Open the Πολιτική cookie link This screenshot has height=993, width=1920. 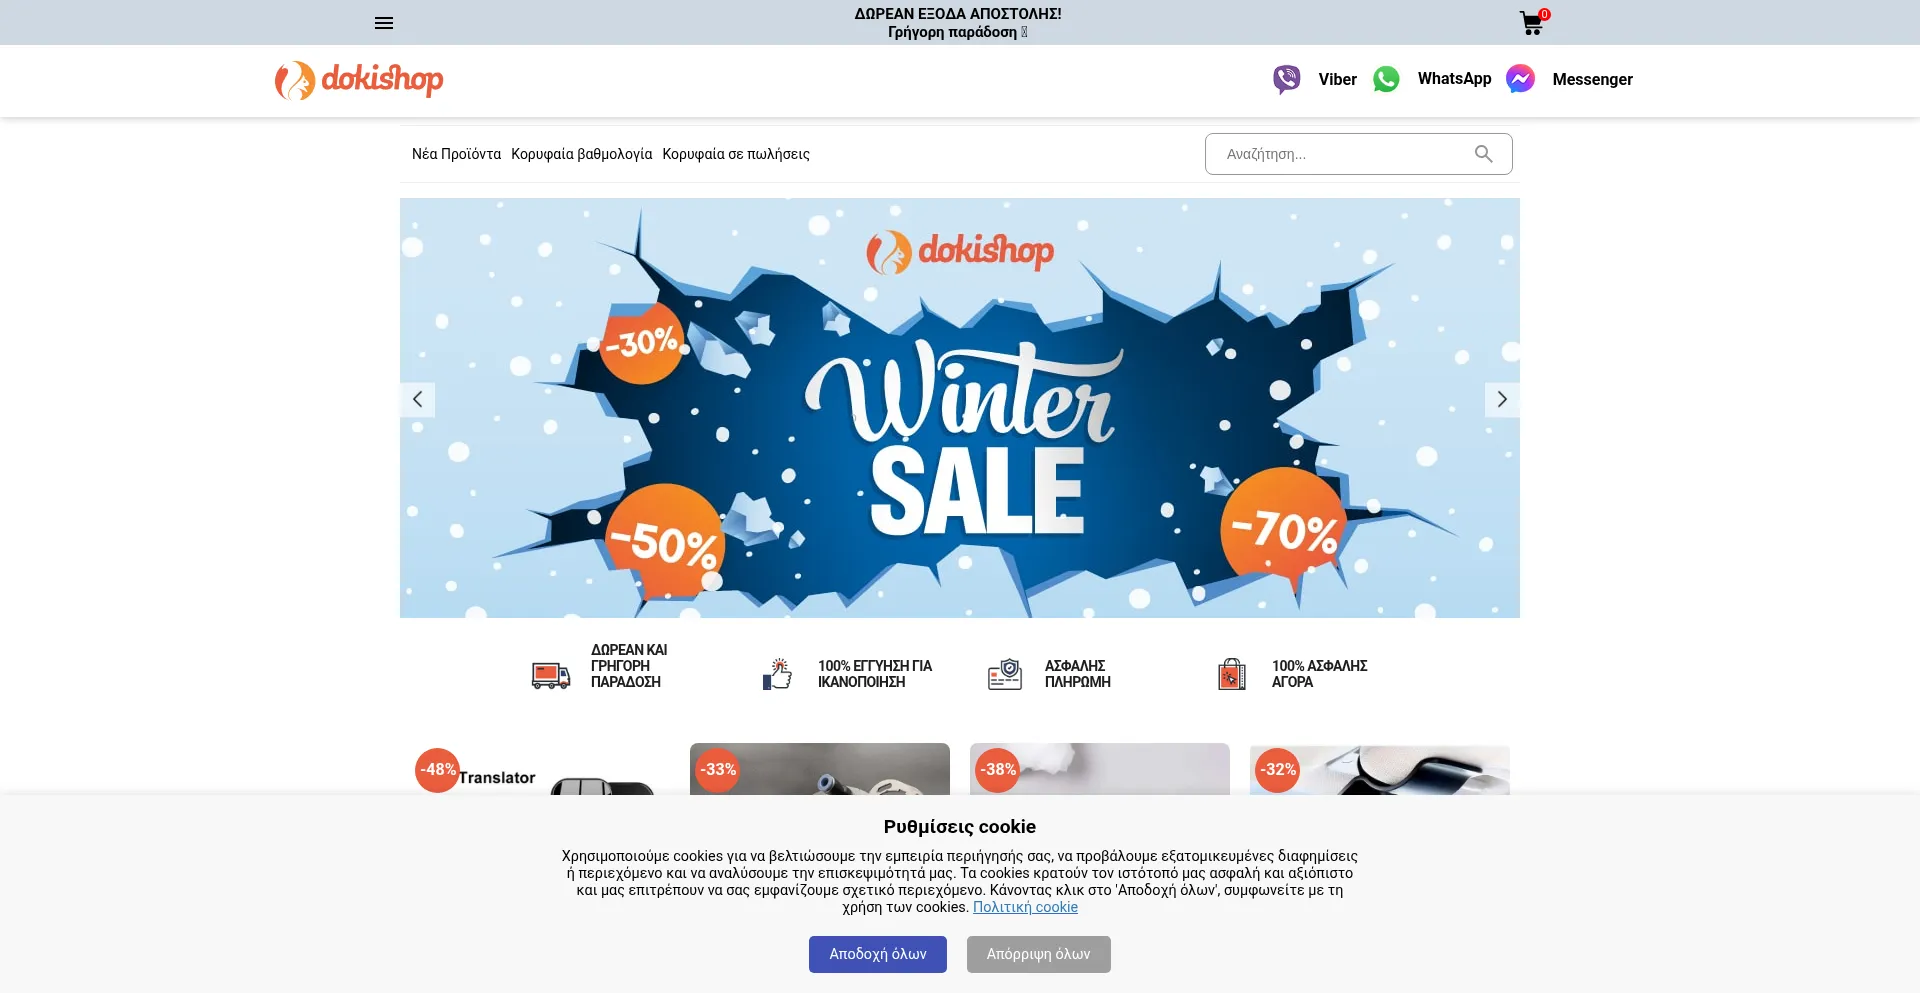[x=1025, y=907]
